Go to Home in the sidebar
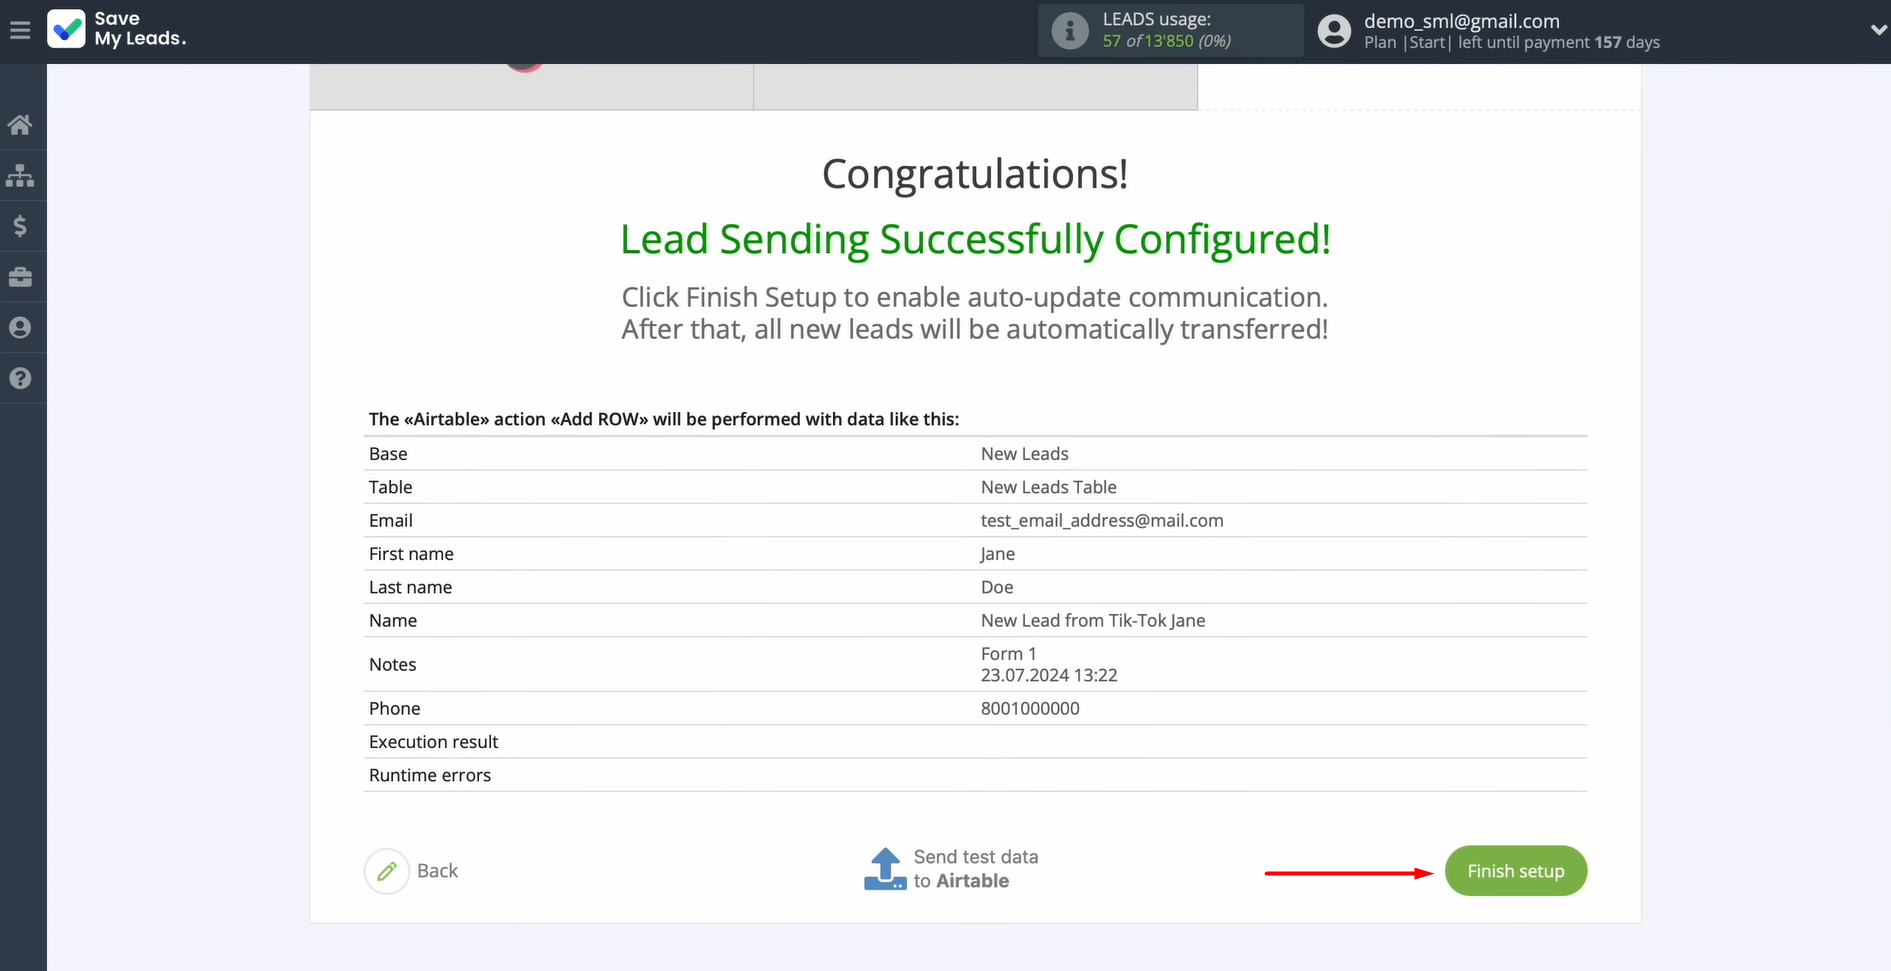Screen dimensions: 1891x971 tap(20, 125)
